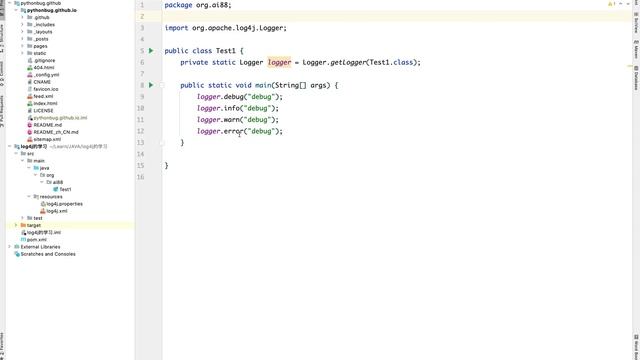Select the Test1 class in tree
The height and width of the screenshot is (360, 640).
coord(65,189)
